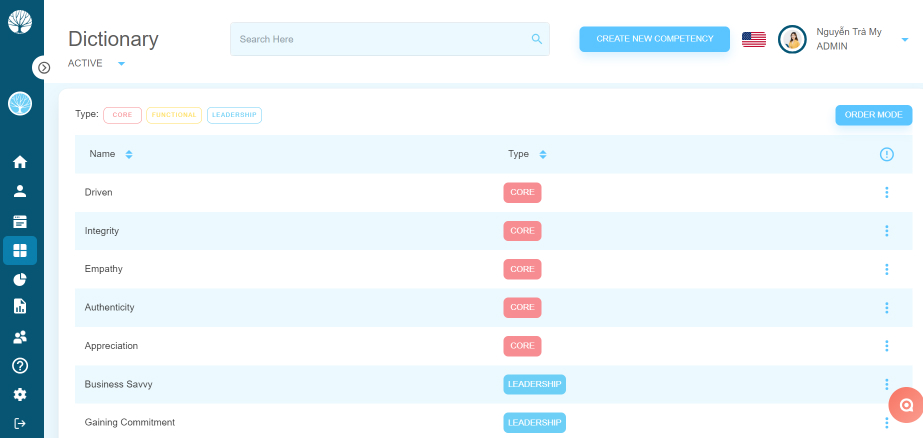
Task: Open the card/window icon in sidebar
Action: coord(20,222)
